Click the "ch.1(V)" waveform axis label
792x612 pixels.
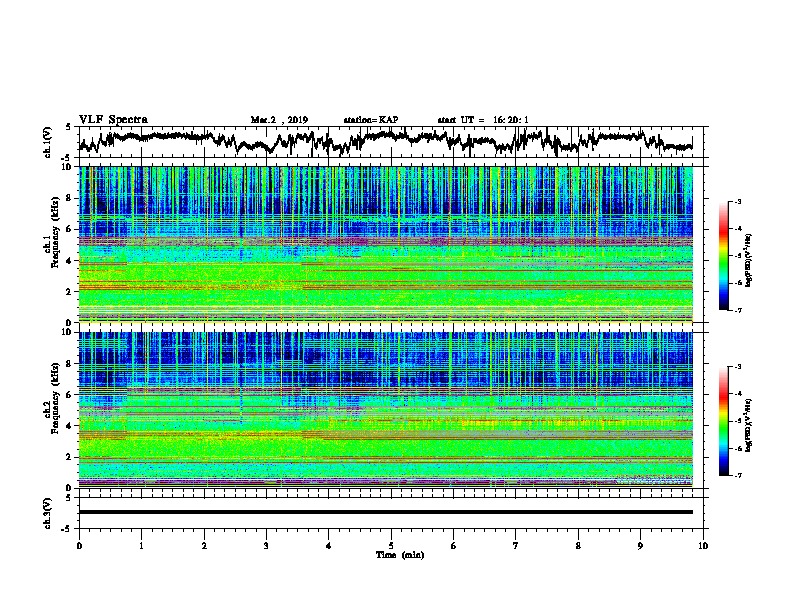[x=48, y=142]
